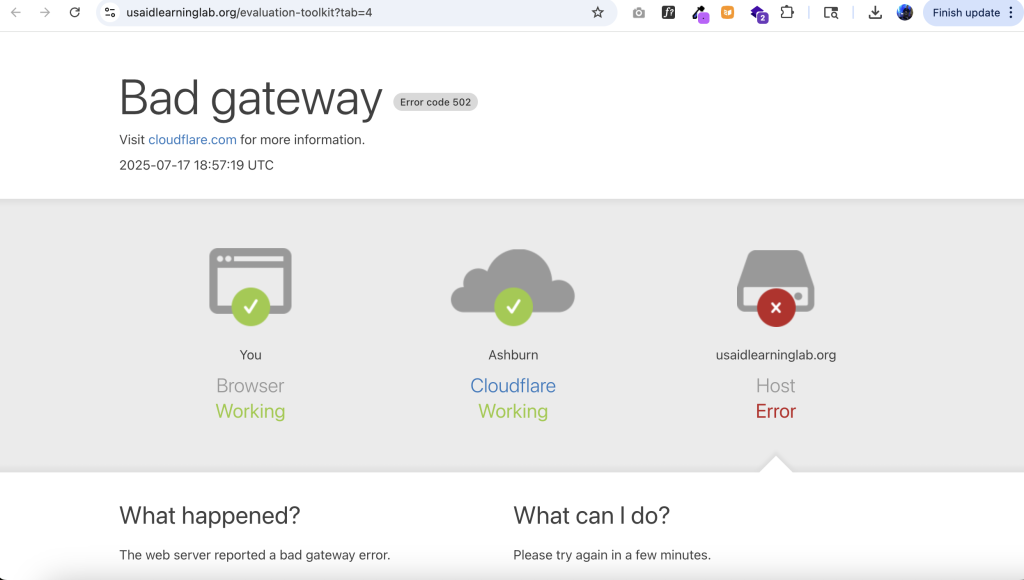Open the orange book extension icon
Screen dimensions: 1024x580
pyautogui.click(x=728, y=12)
